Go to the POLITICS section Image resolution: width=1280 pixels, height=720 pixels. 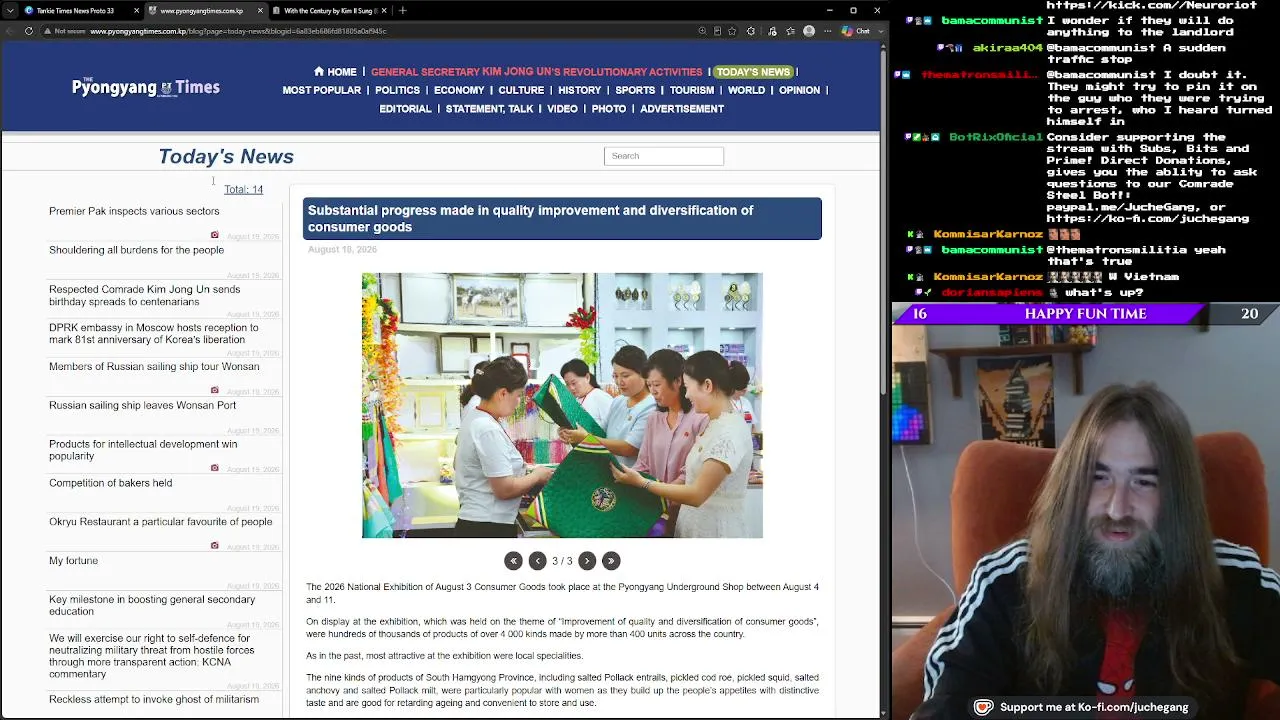tap(397, 90)
